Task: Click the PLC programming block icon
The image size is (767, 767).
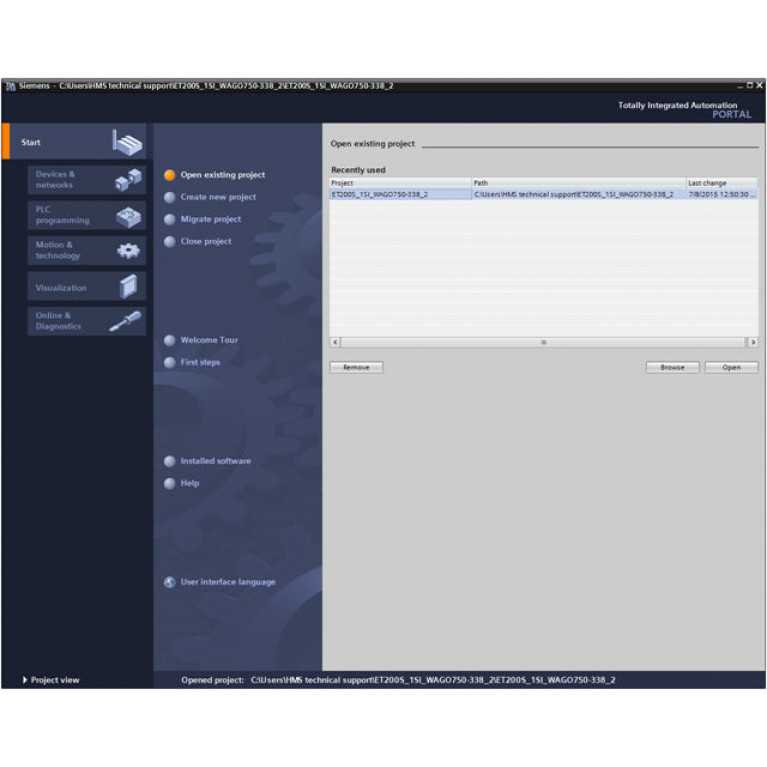Action: point(128,216)
